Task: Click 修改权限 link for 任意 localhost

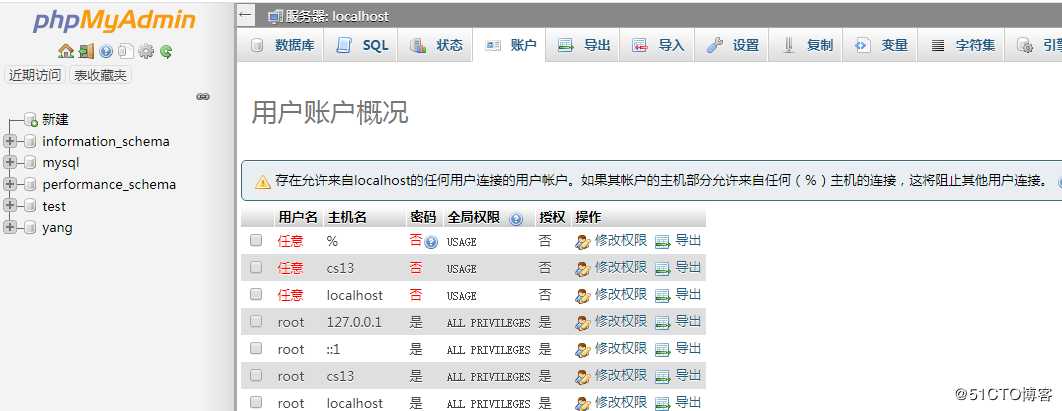Action: coord(620,295)
